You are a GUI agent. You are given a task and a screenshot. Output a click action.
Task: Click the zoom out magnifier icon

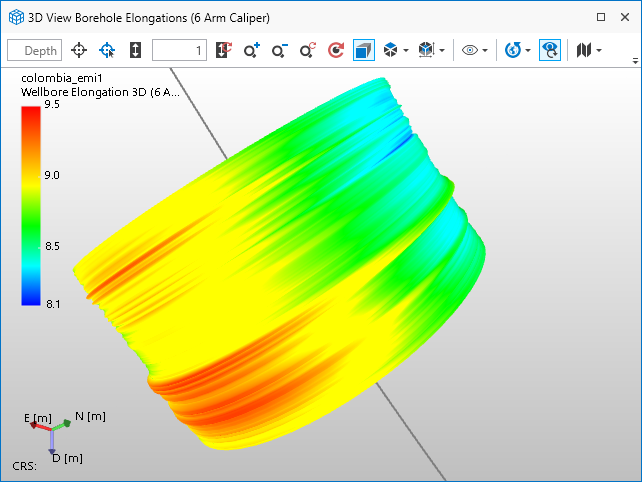(x=280, y=50)
